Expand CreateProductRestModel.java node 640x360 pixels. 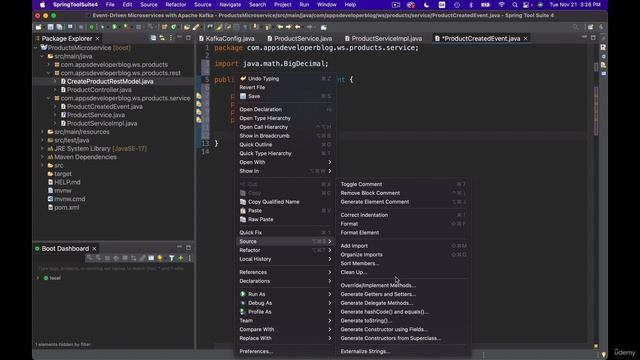(55, 81)
